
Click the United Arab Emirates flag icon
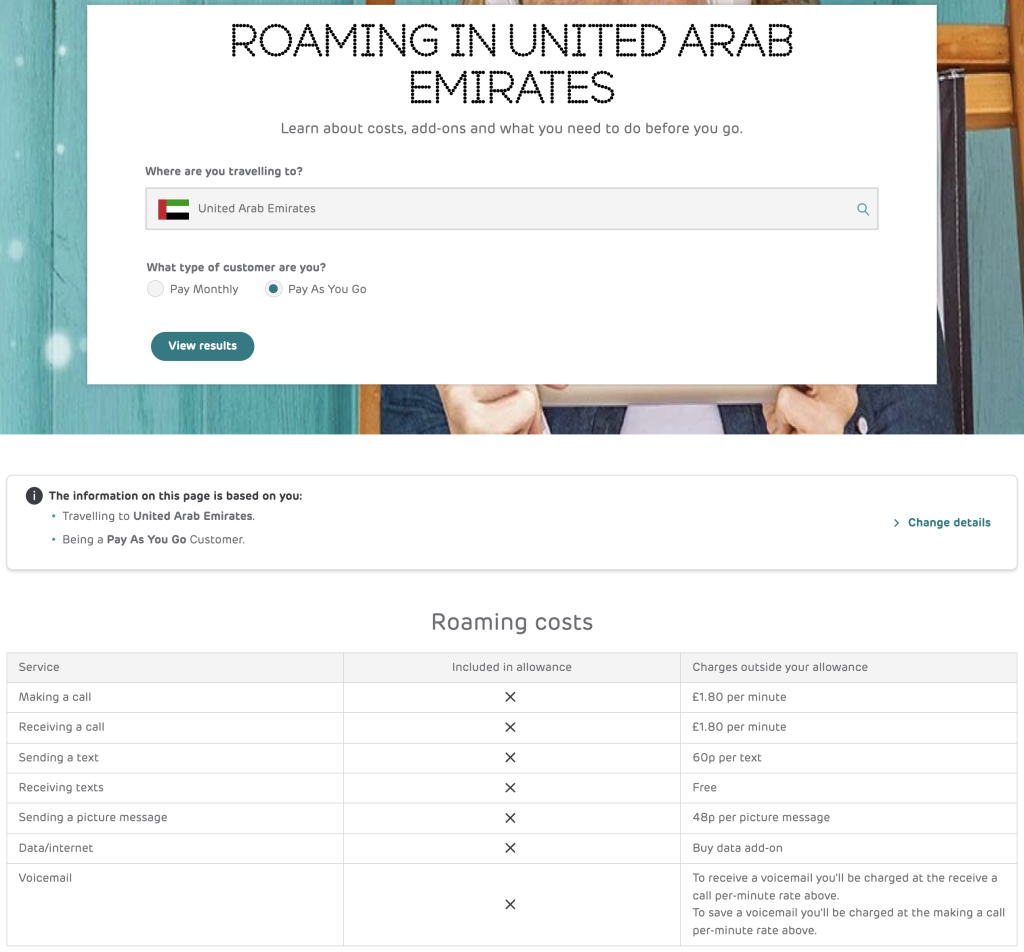click(174, 209)
